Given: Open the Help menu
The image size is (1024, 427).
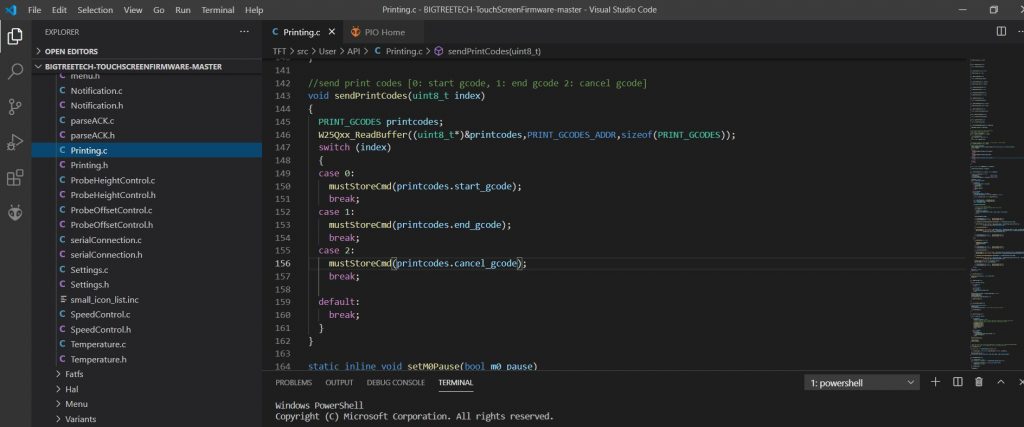Looking at the screenshot, I should pyautogui.click(x=254, y=10).
